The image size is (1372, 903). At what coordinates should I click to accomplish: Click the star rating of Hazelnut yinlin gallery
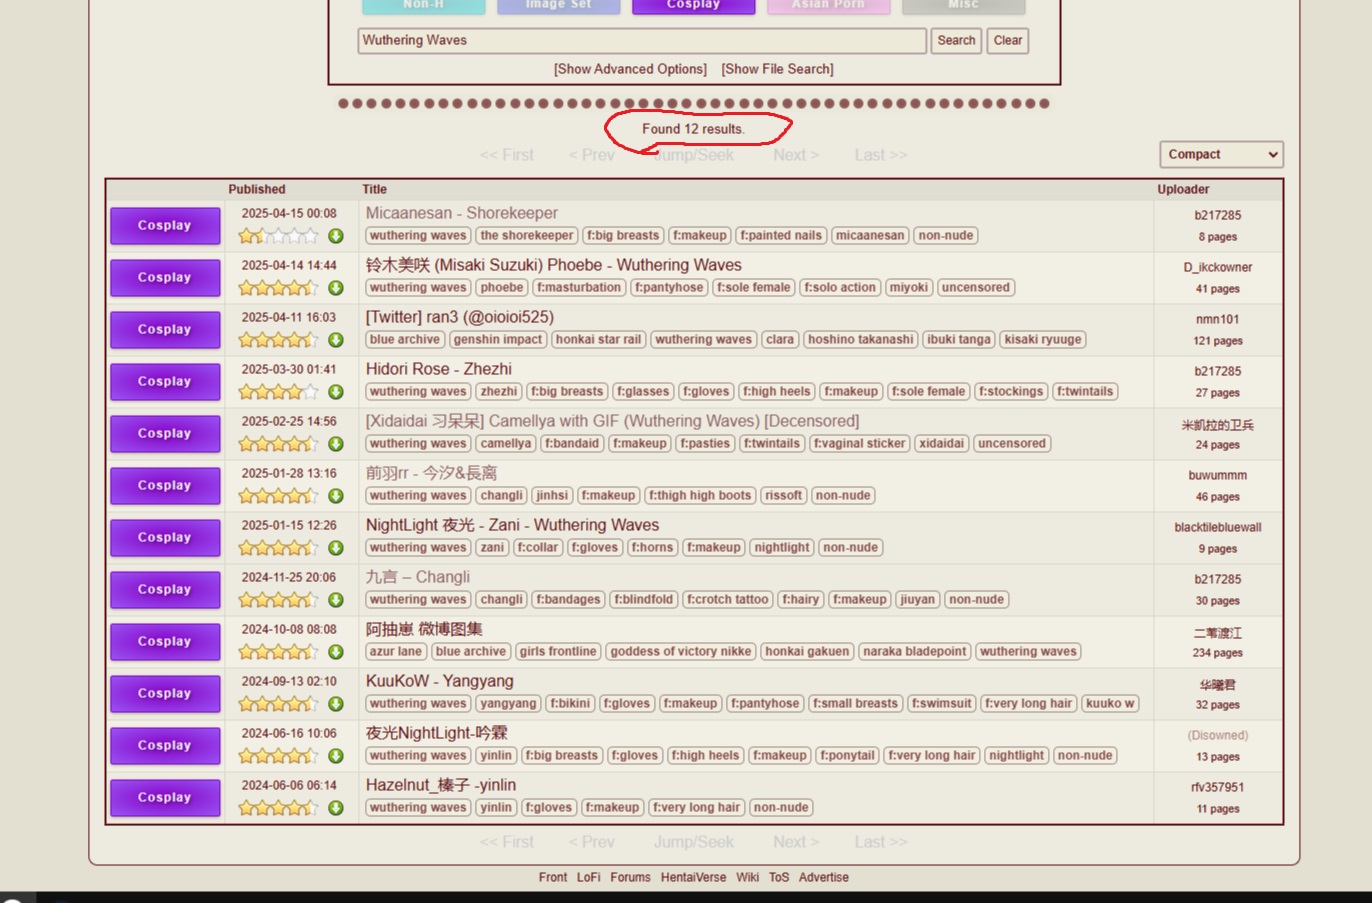278,808
